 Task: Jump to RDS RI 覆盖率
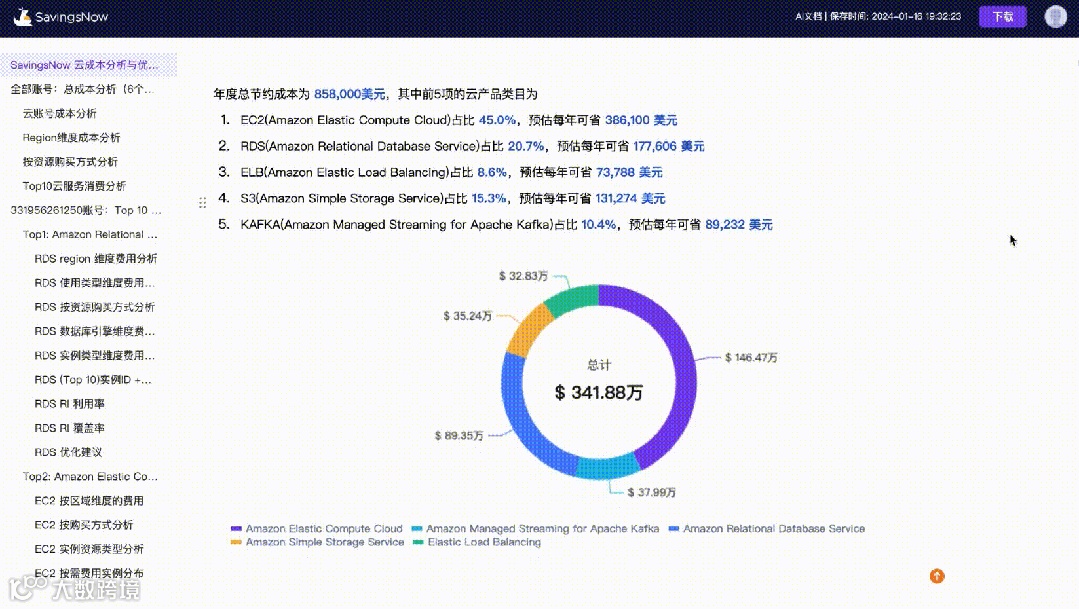pos(70,428)
